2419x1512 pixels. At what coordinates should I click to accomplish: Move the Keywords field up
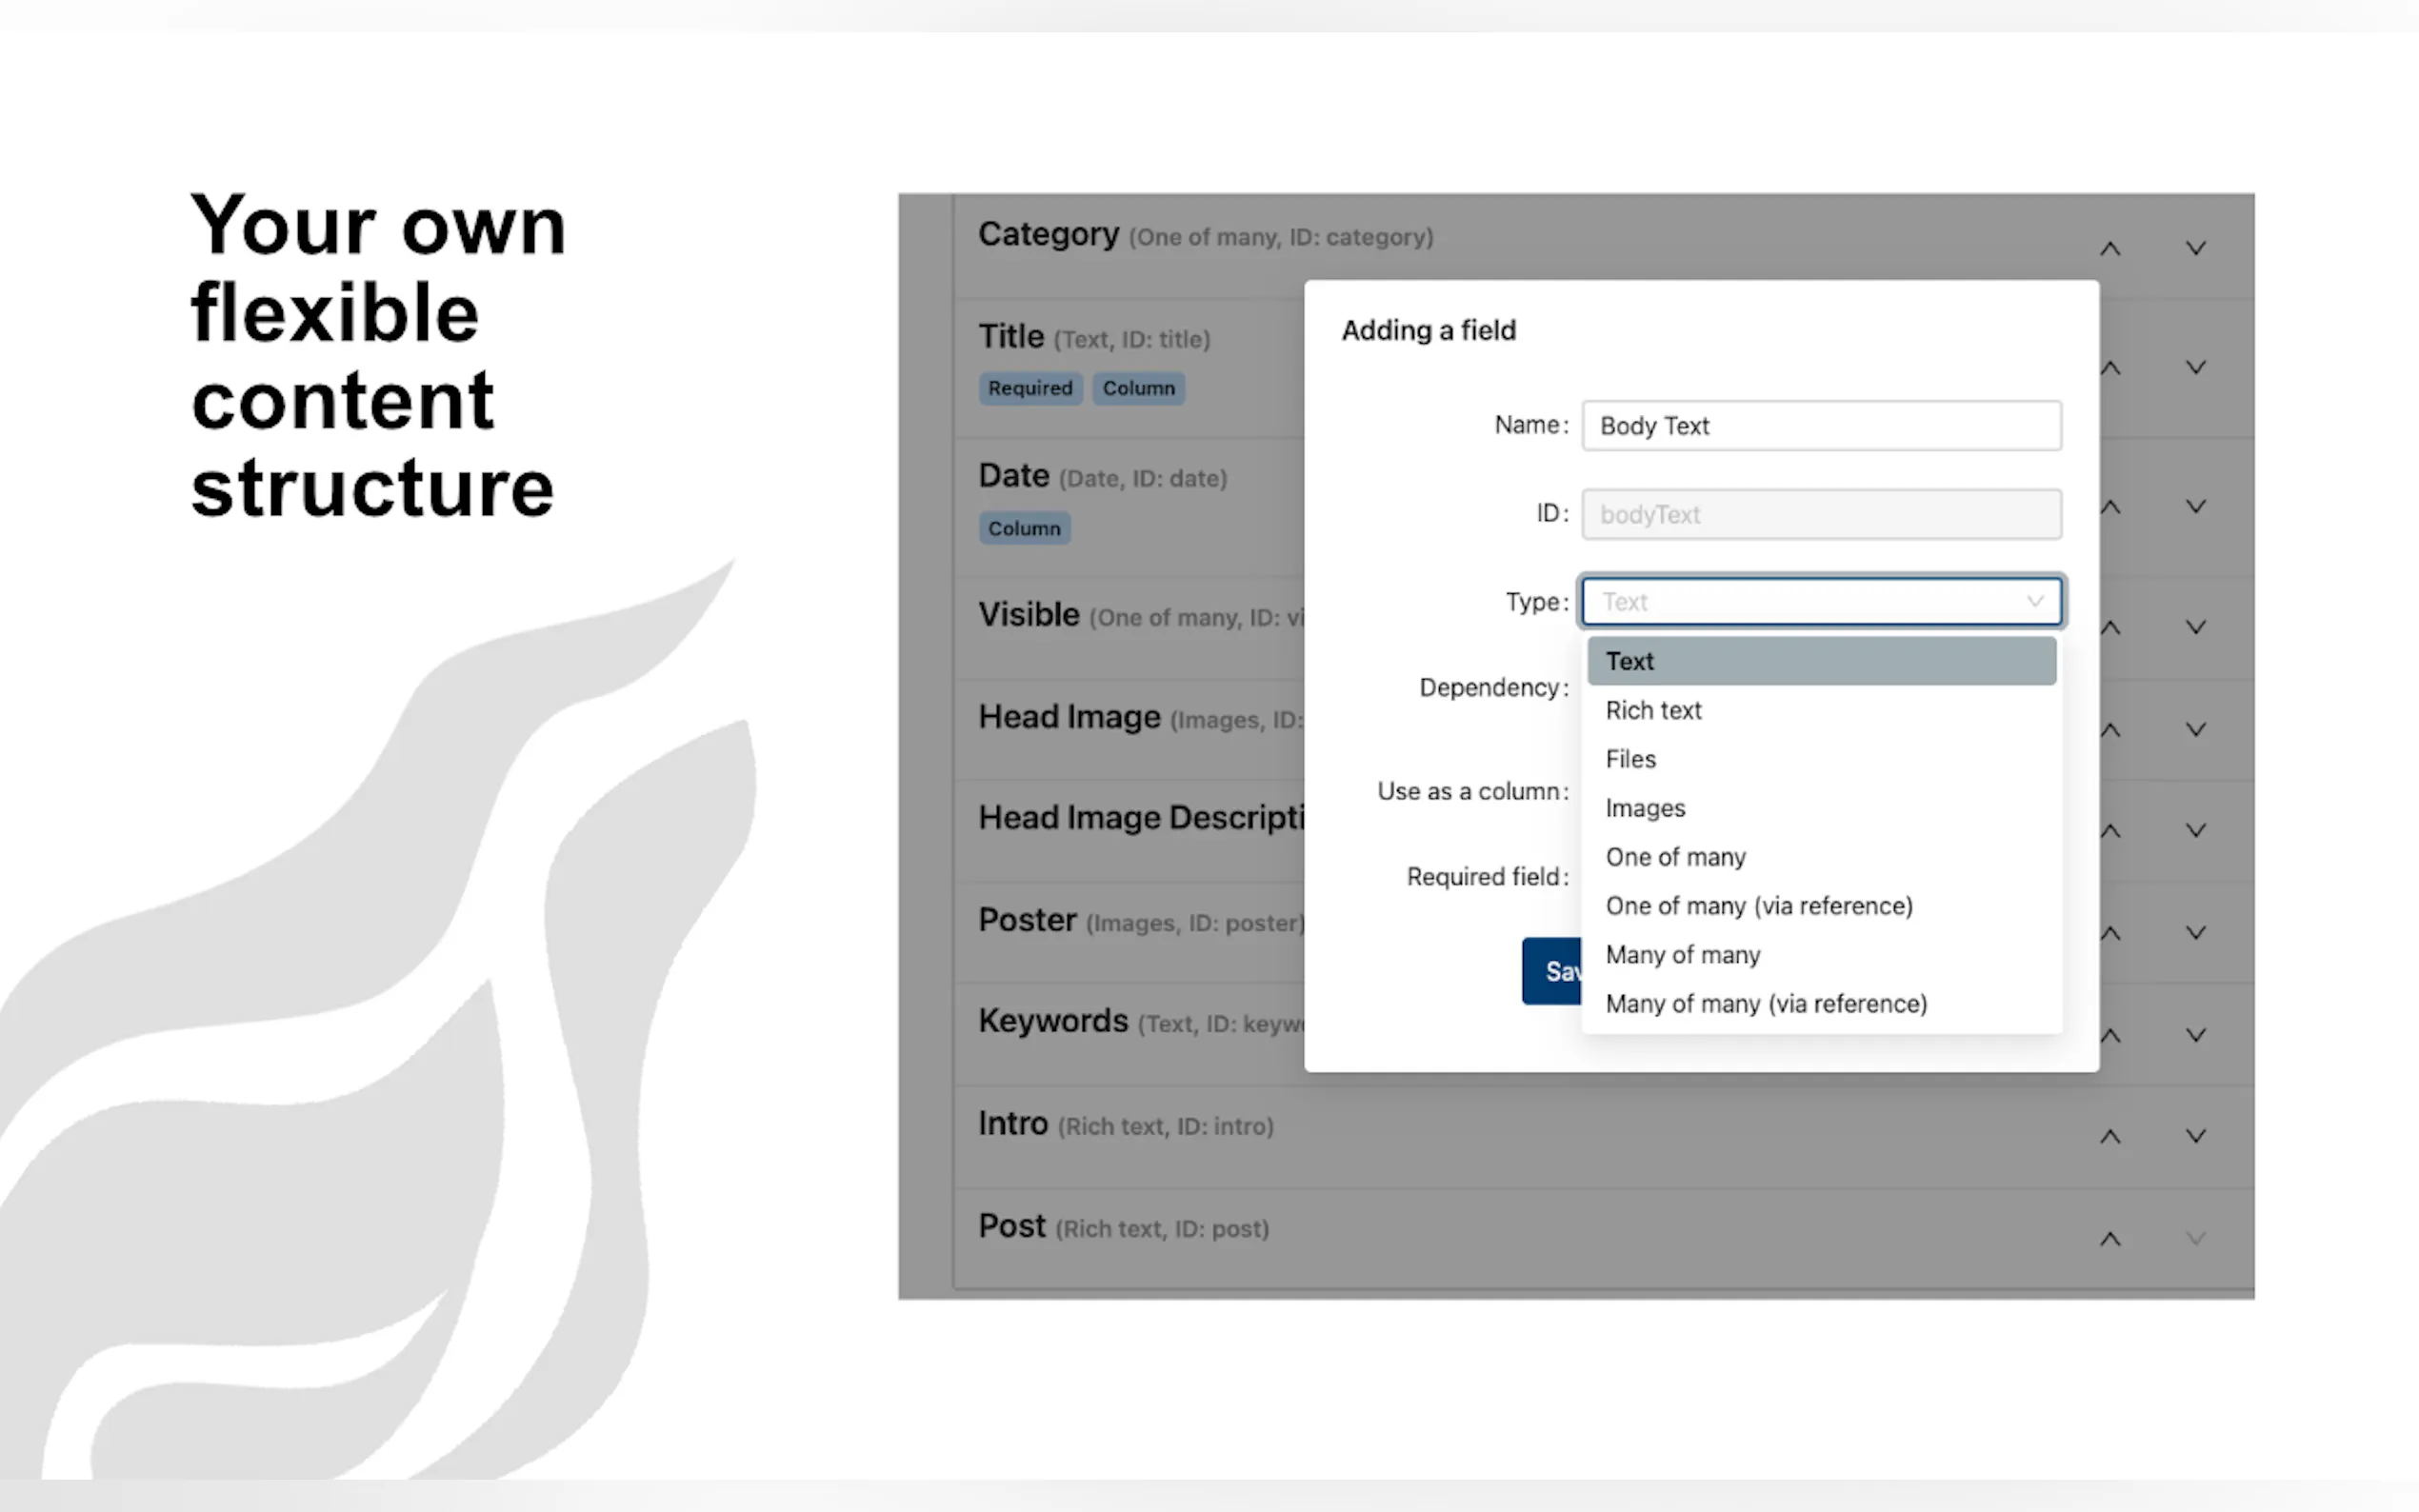coord(2110,1035)
